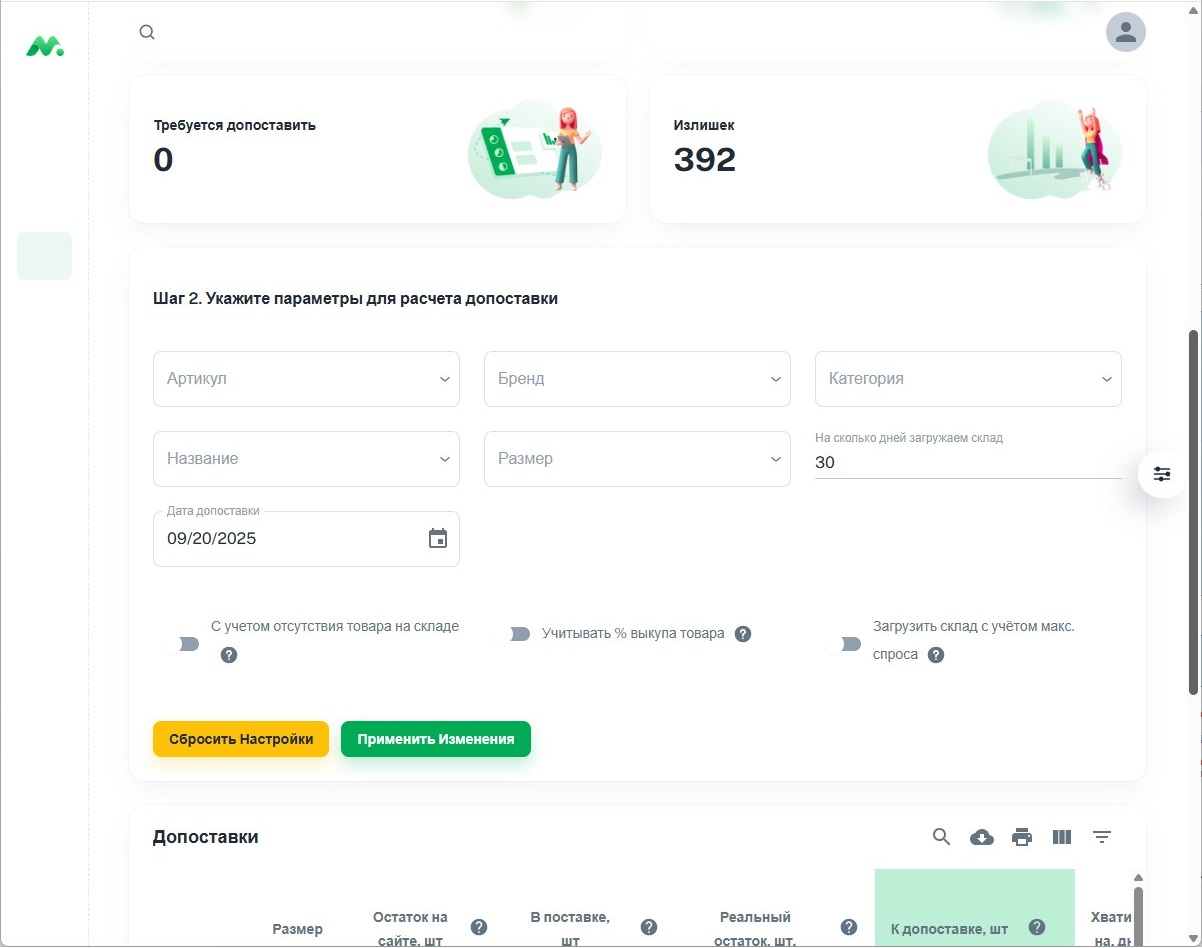Click help icon for С учетом отсутствия товара
The height and width of the screenshot is (948, 1202).
(x=229, y=656)
